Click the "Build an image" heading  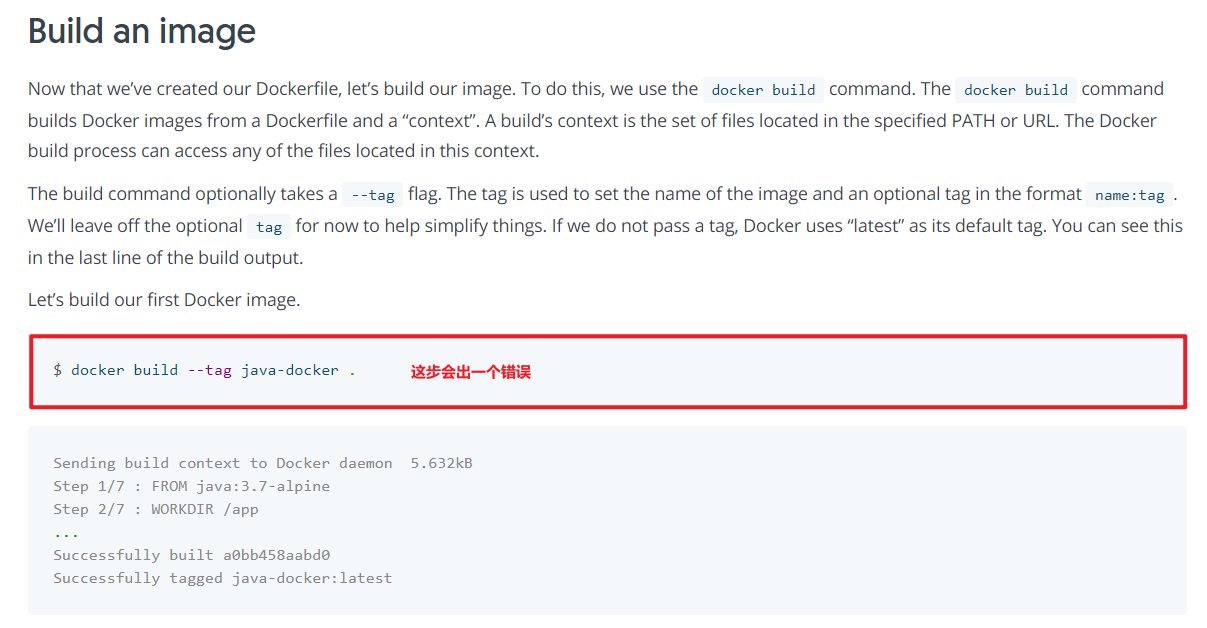[142, 31]
